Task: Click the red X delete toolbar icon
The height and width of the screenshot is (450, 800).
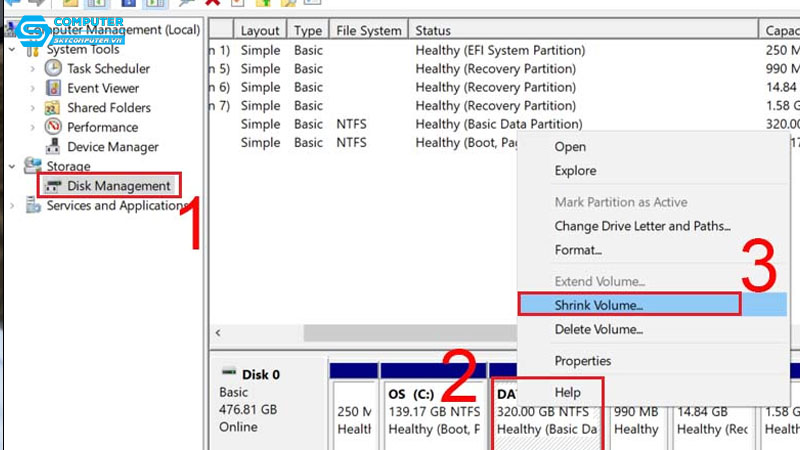Action: [x=212, y=3]
